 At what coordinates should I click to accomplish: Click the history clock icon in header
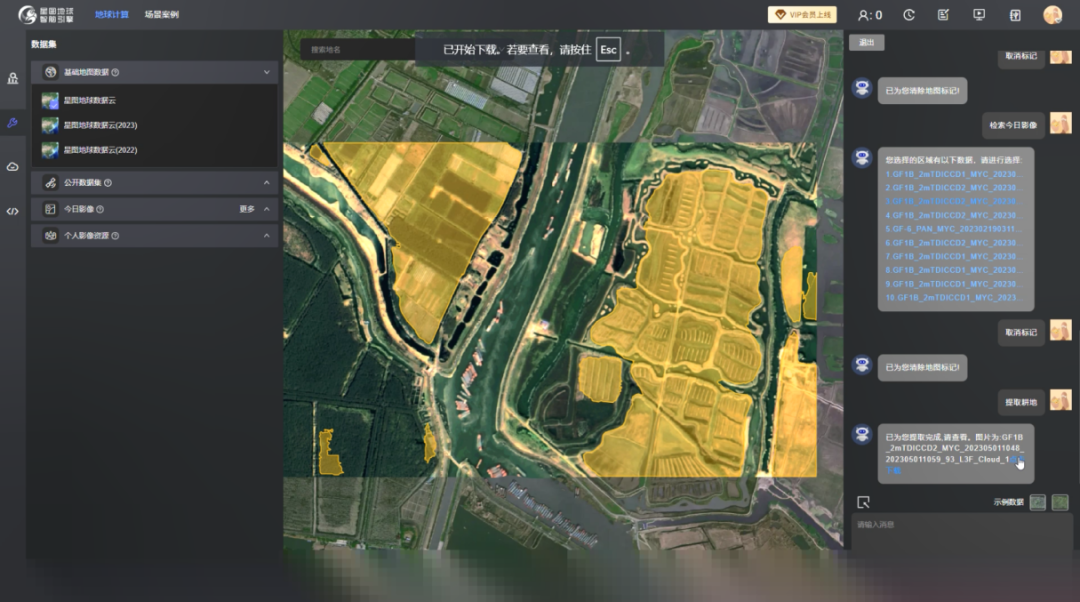pyautogui.click(x=909, y=15)
